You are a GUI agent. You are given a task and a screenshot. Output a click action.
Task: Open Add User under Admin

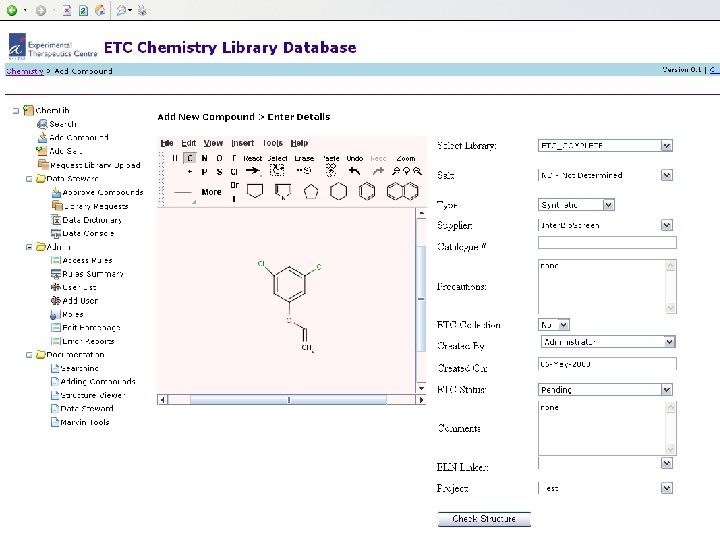80,301
